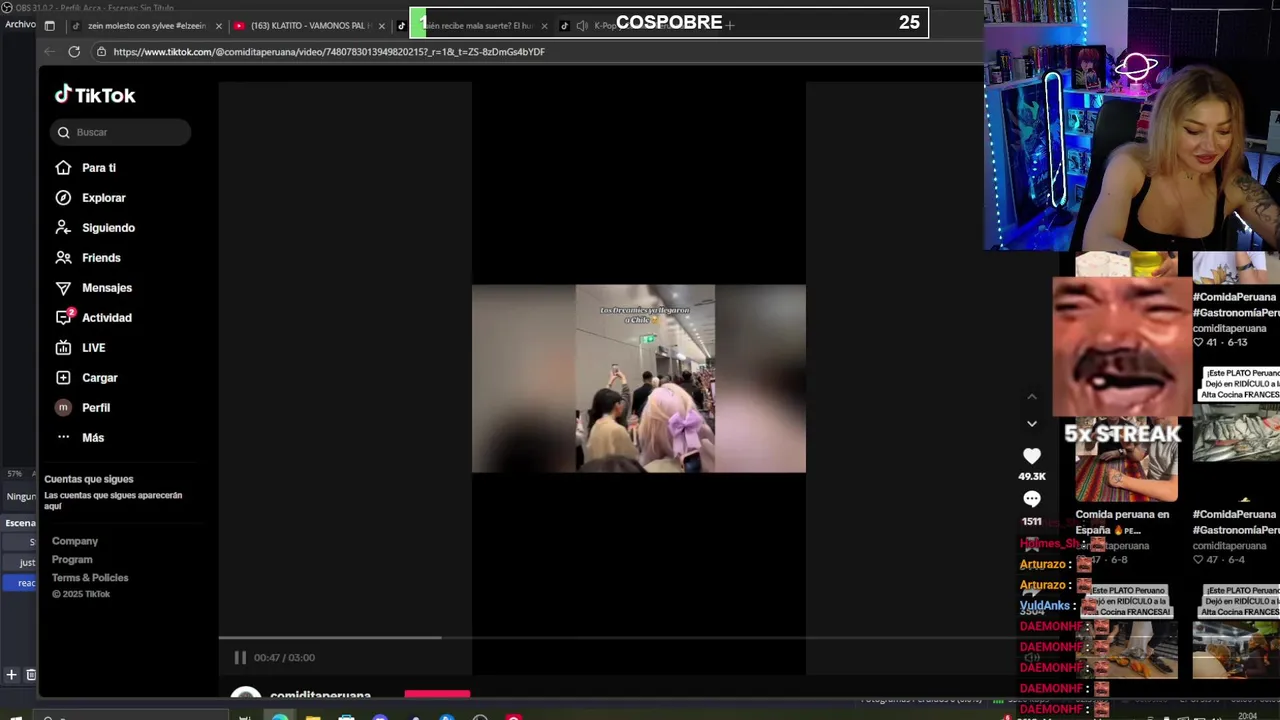Reload the browser page
Screen dimensions: 1280x720
tap(74, 51)
